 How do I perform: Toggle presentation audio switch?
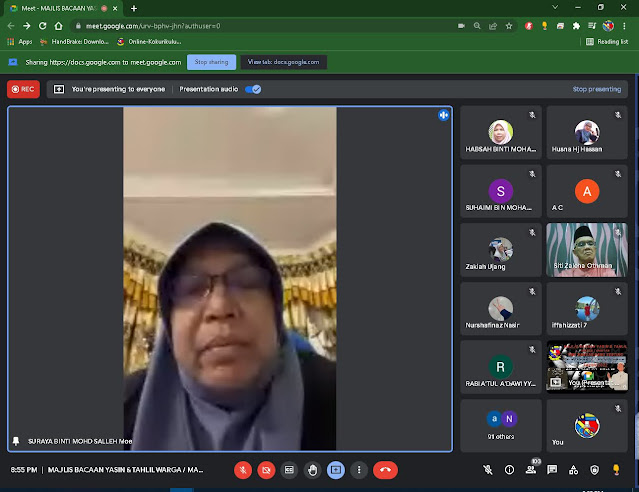coord(253,89)
